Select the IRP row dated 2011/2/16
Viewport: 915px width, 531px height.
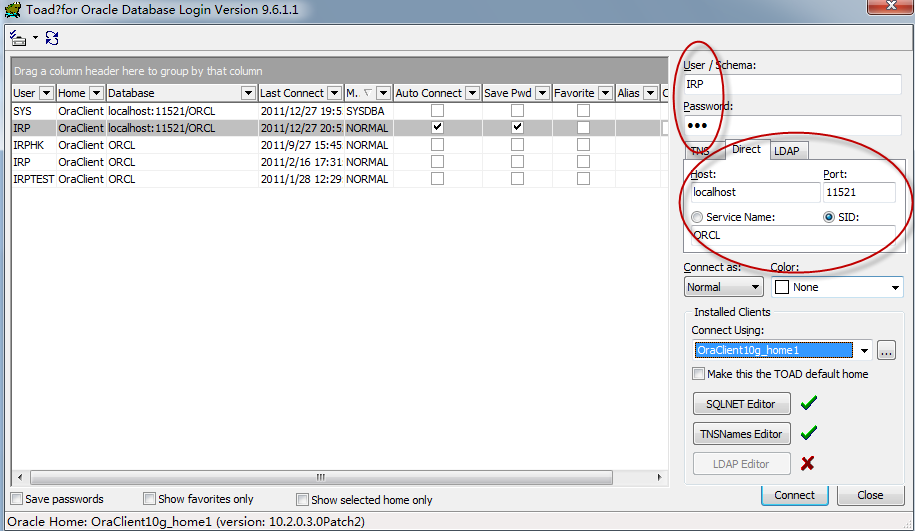click(340, 162)
